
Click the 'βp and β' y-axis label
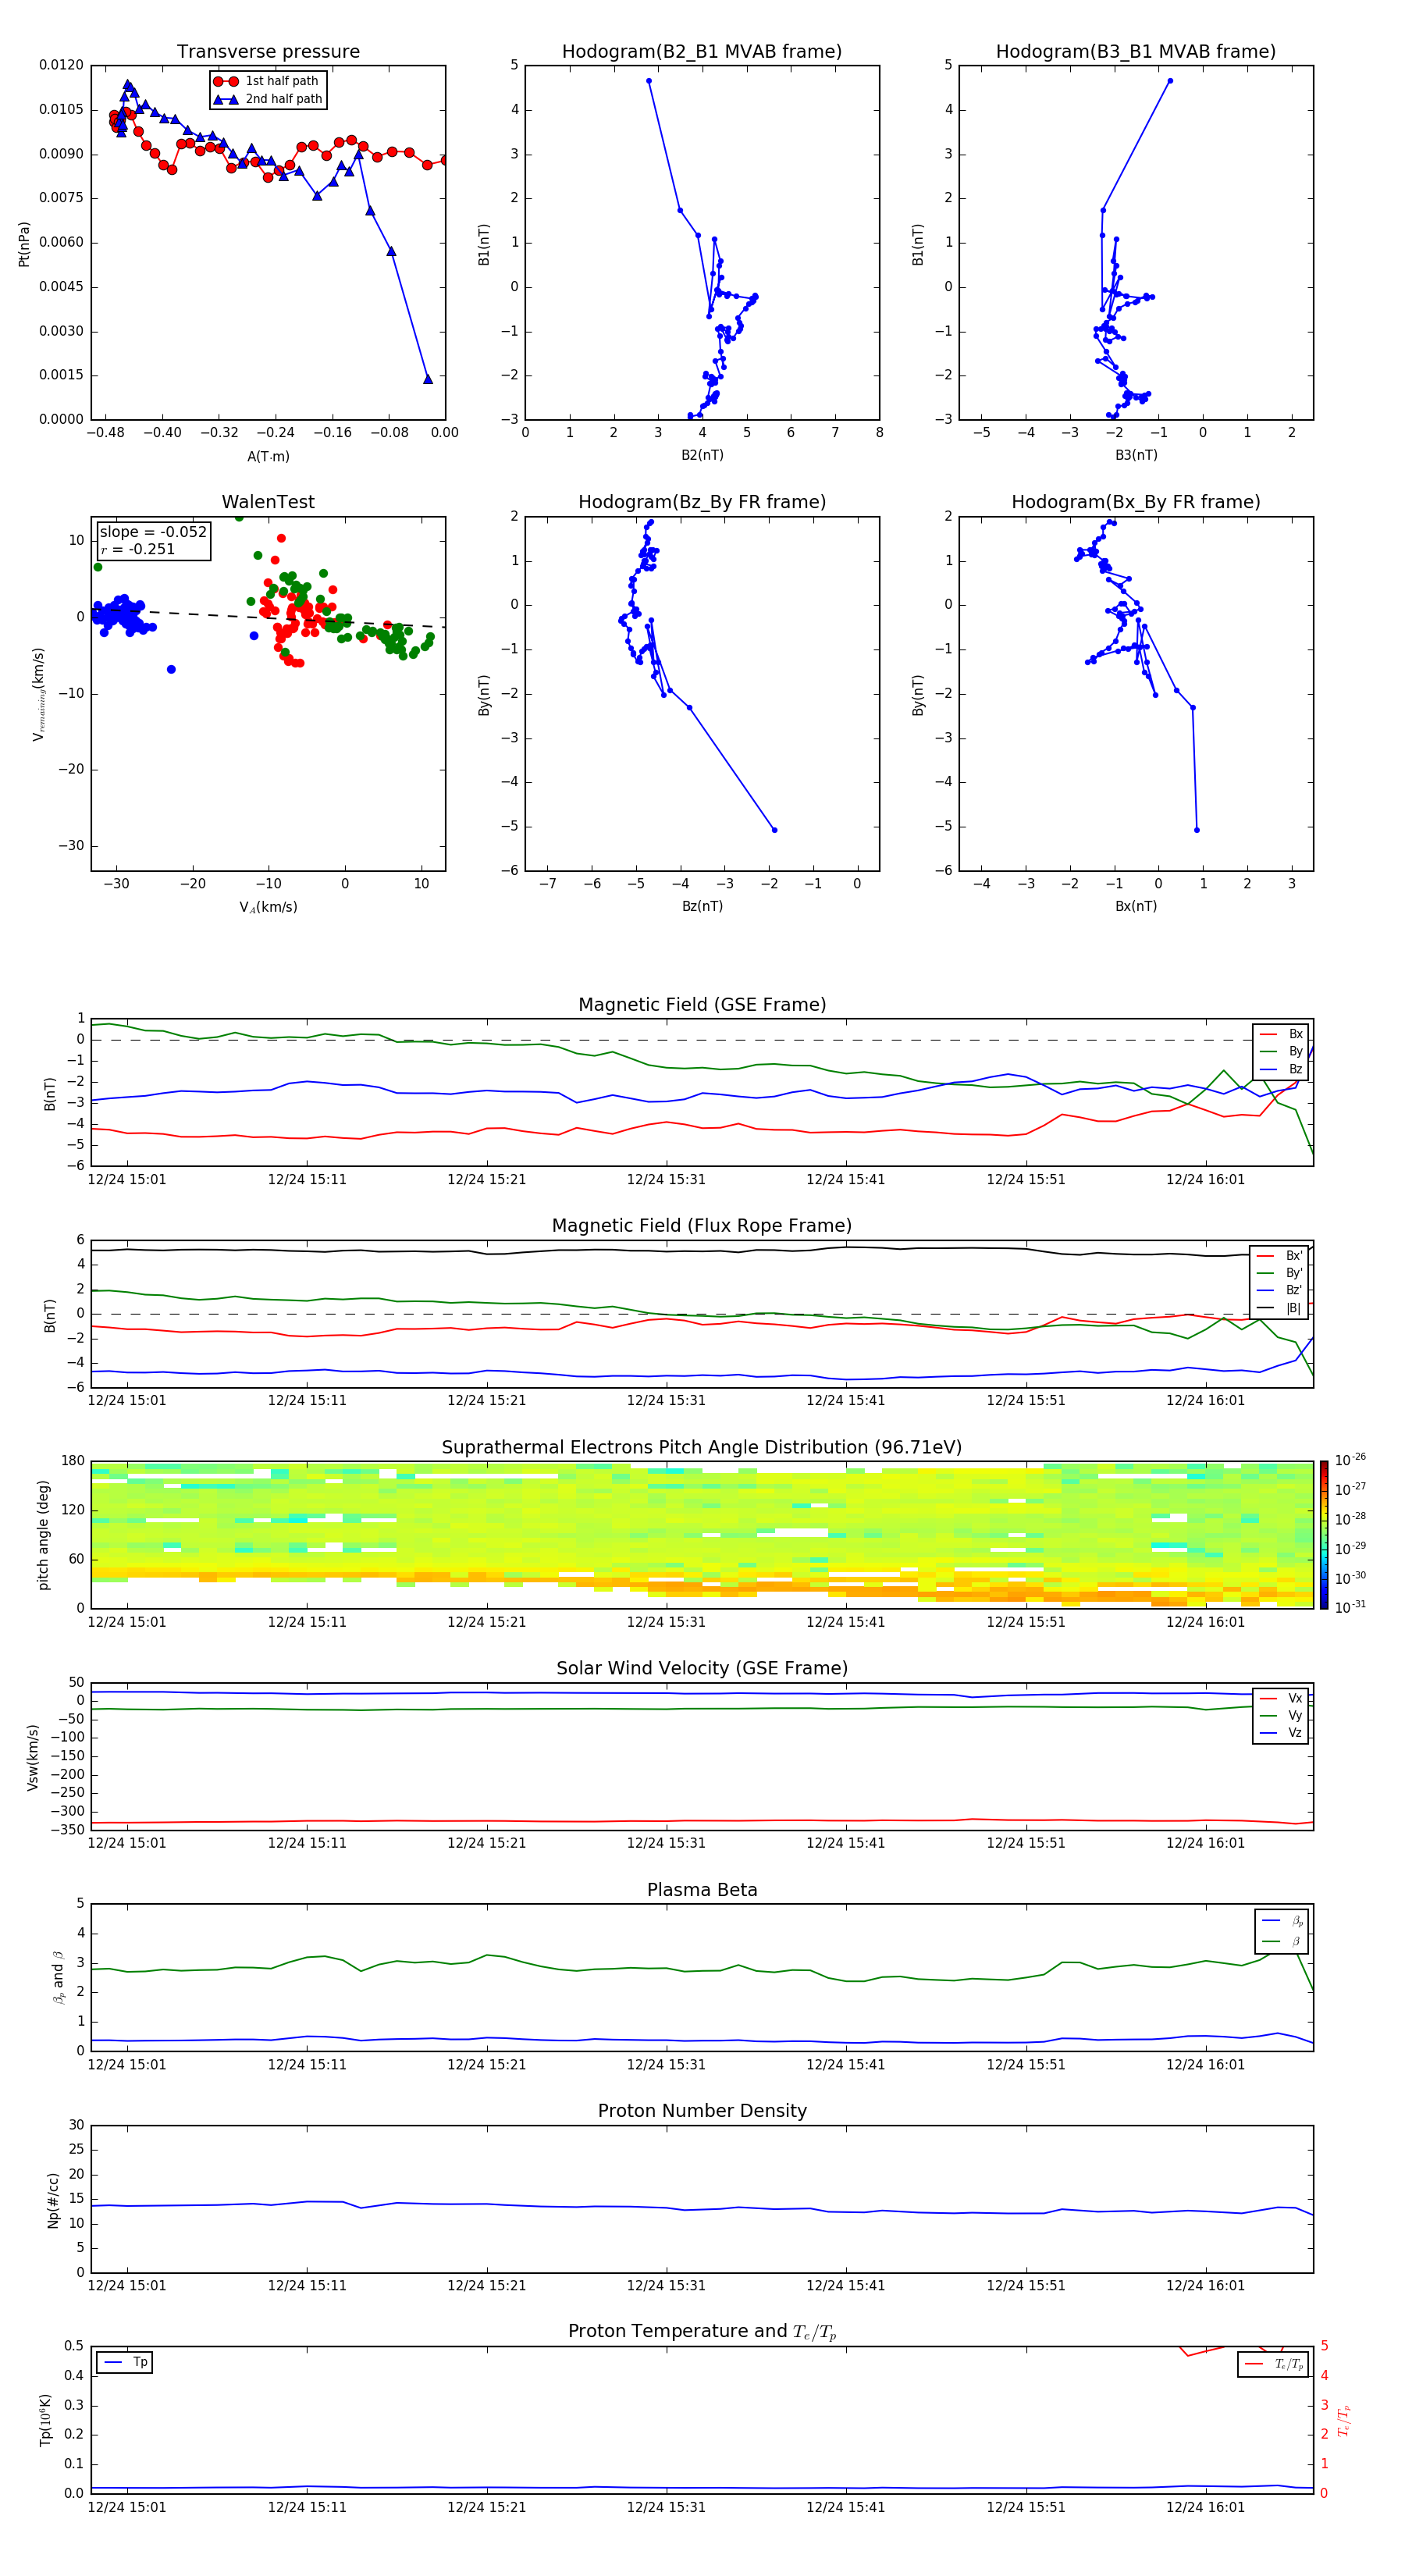coord(58,1977)
